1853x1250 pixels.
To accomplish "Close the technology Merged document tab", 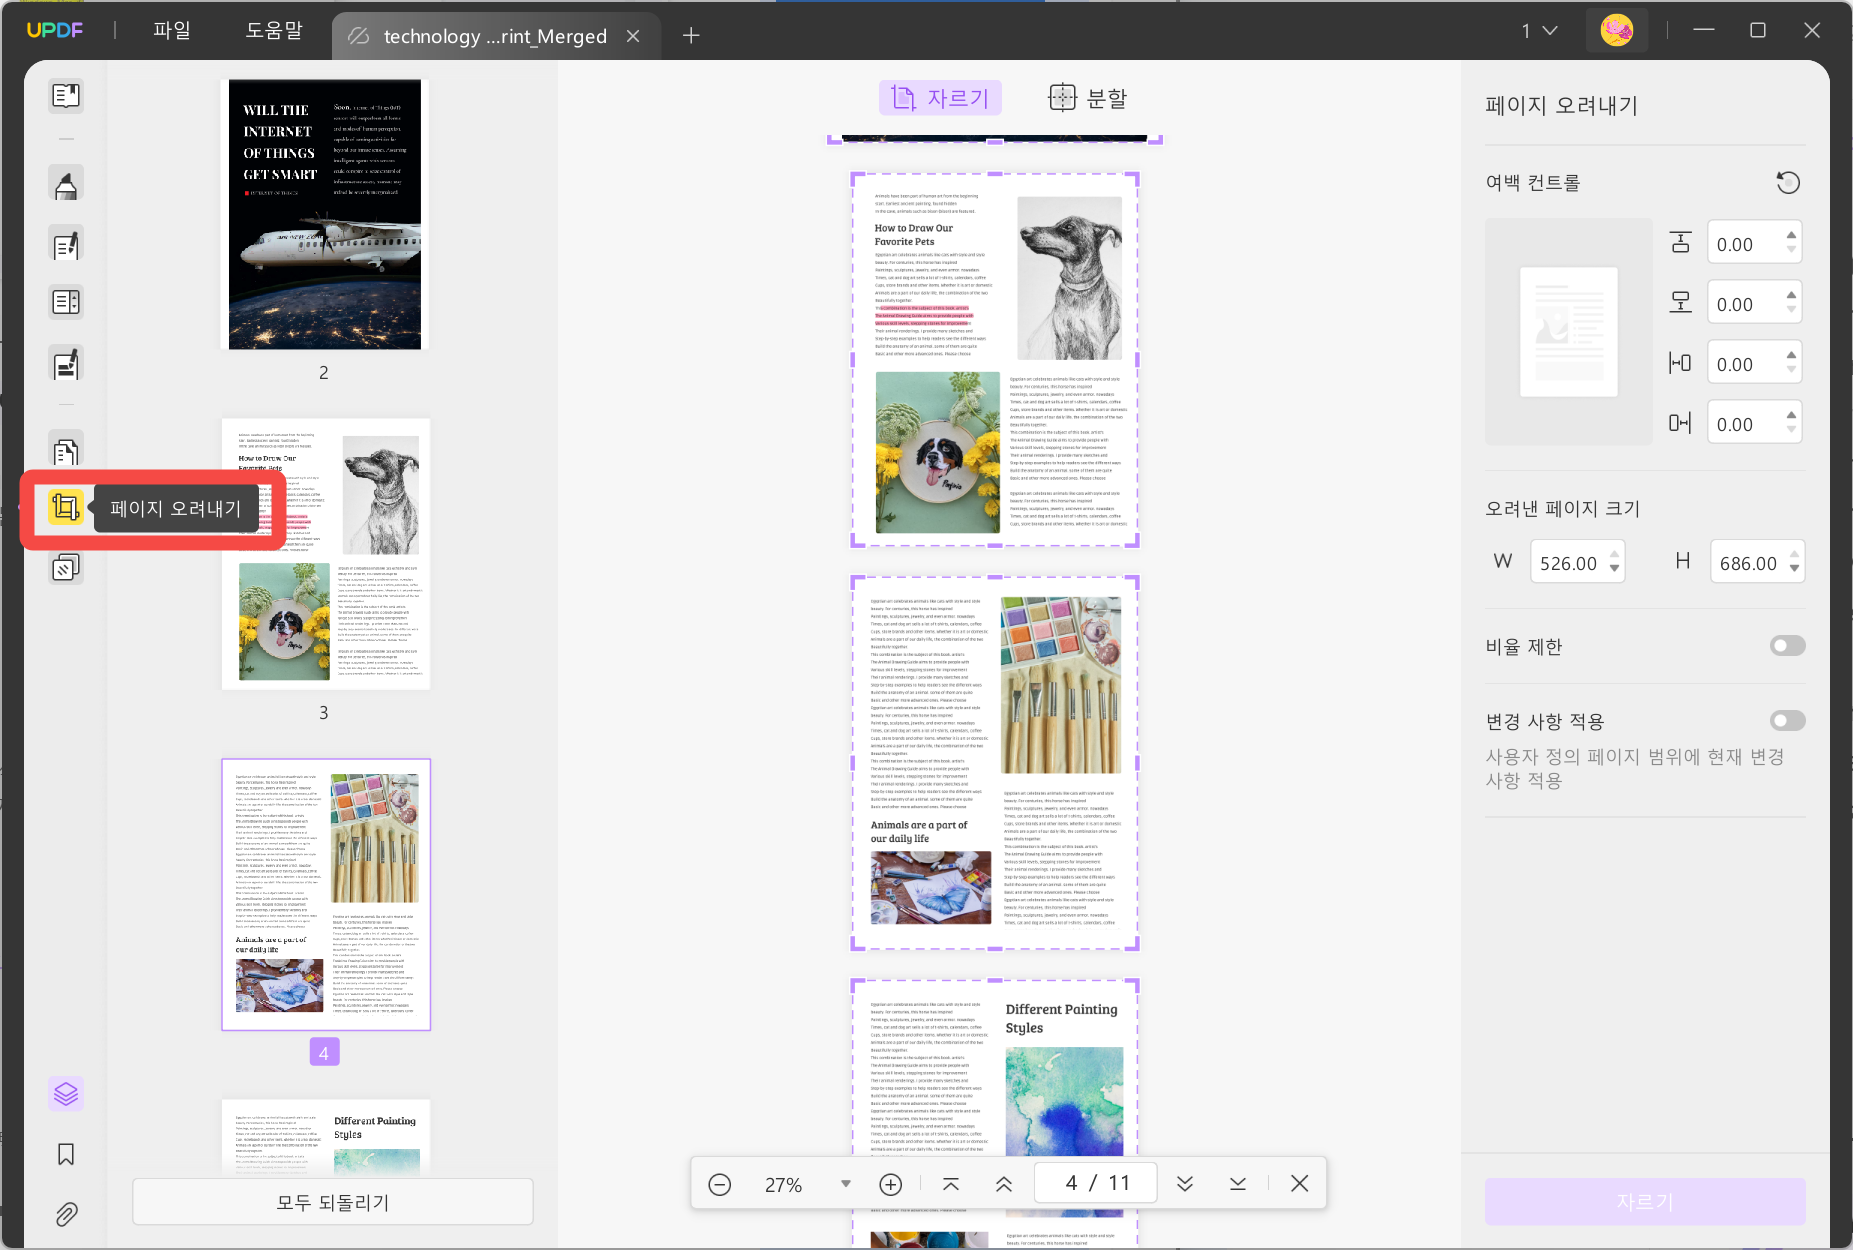I will tap(633, 36).
